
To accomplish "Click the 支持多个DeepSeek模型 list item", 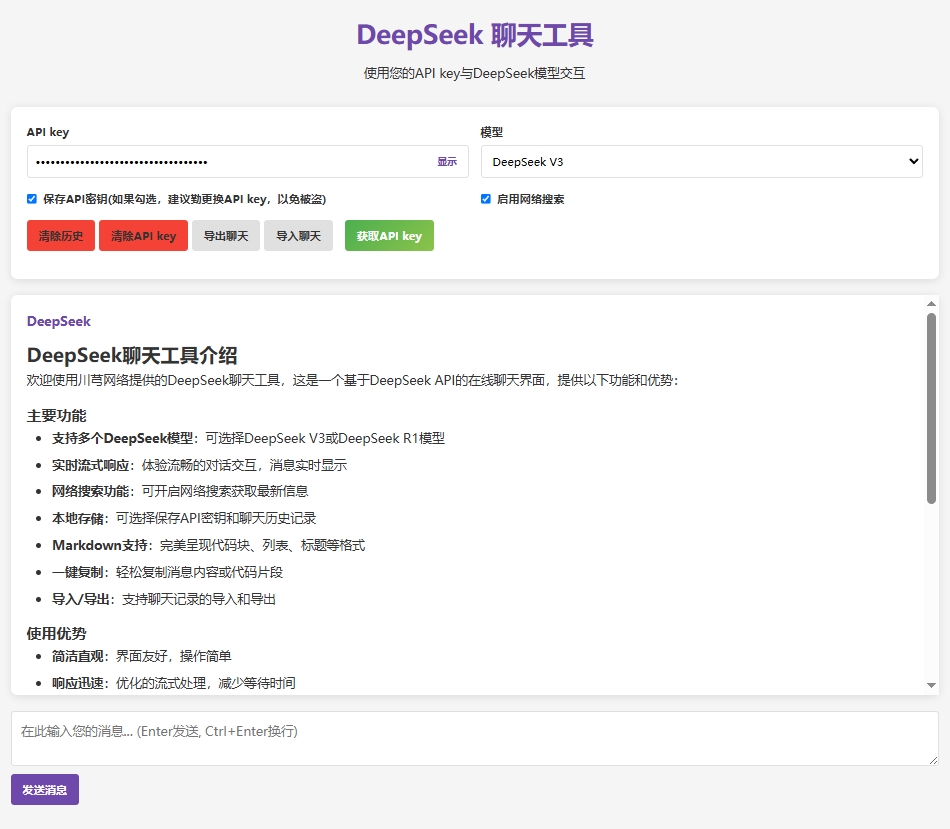I will tap(248, 438).
